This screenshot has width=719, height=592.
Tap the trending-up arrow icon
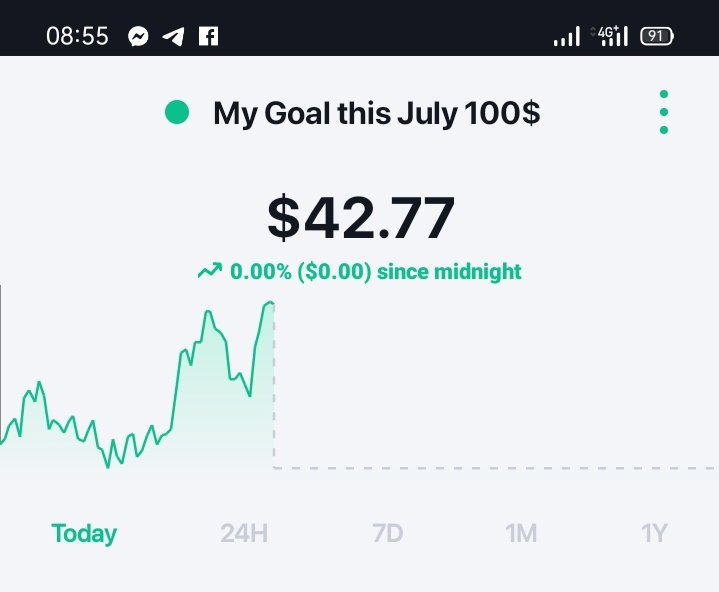(x=210, y=271)
